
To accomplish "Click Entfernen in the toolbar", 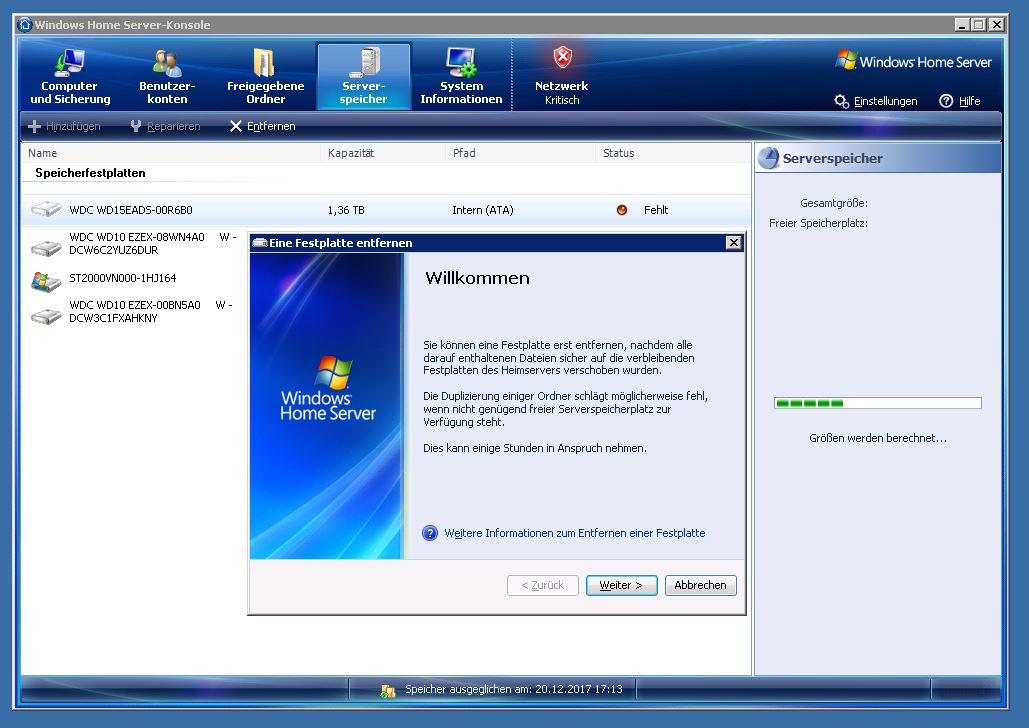I will tap(262, 126).
